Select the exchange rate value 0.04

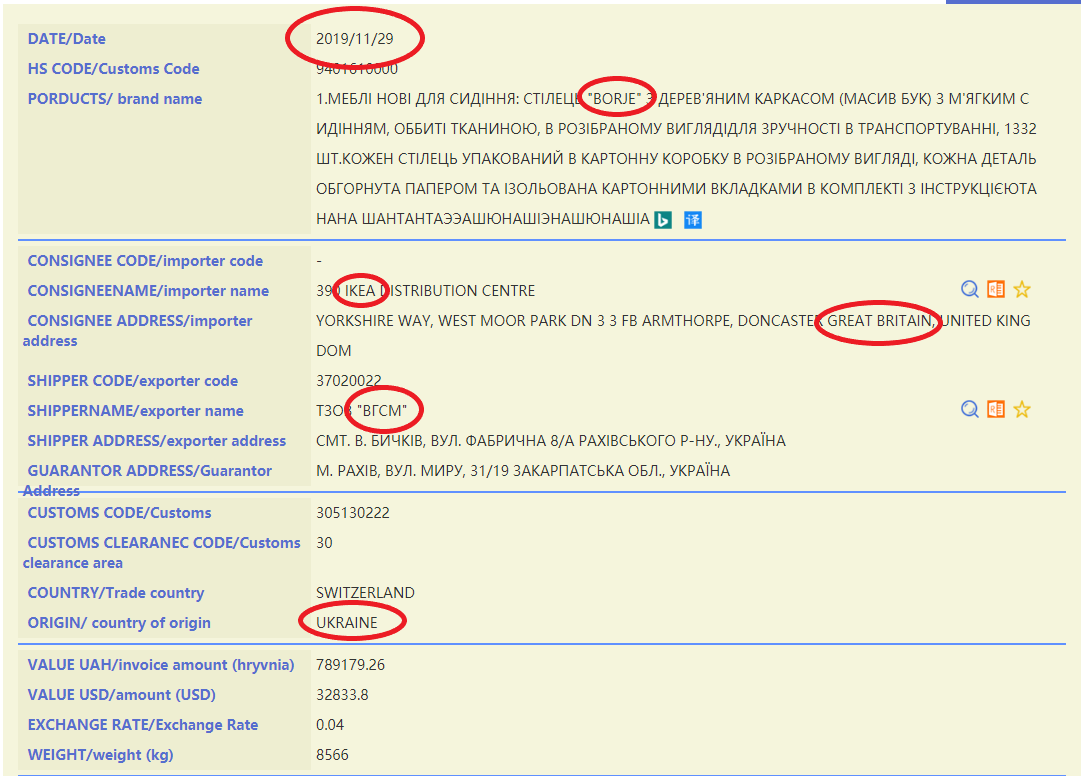pyautogui.click(x=330, y=725)
